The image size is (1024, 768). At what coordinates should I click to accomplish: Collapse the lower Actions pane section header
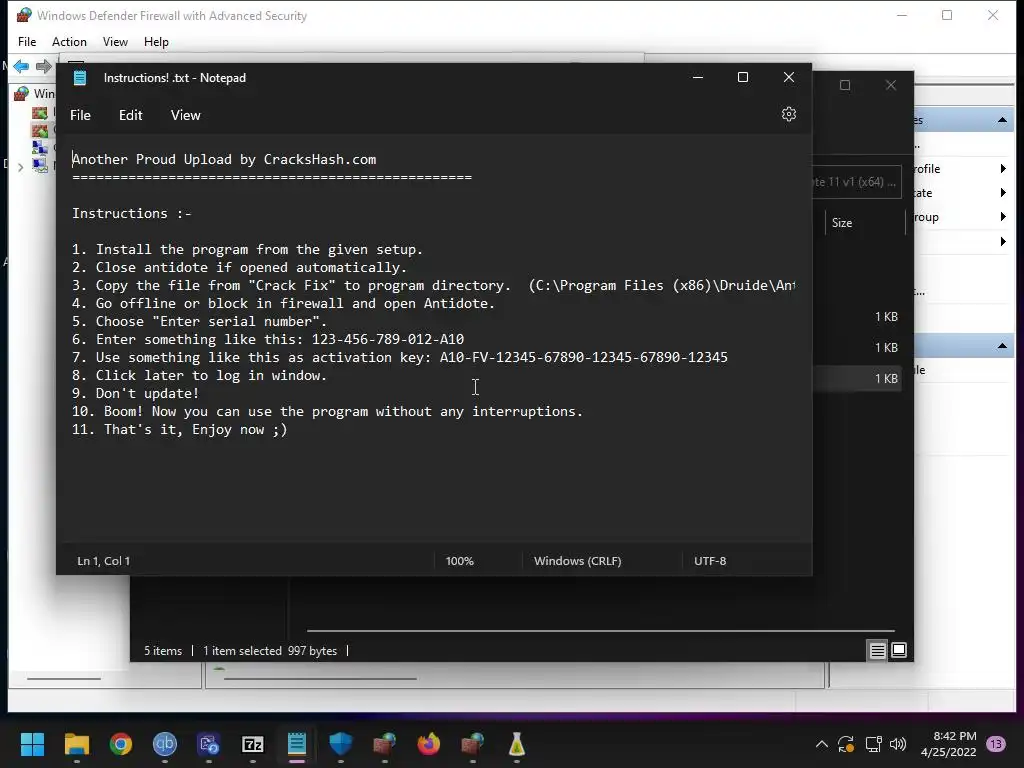pyautogui.click(x=1002, y=346)
